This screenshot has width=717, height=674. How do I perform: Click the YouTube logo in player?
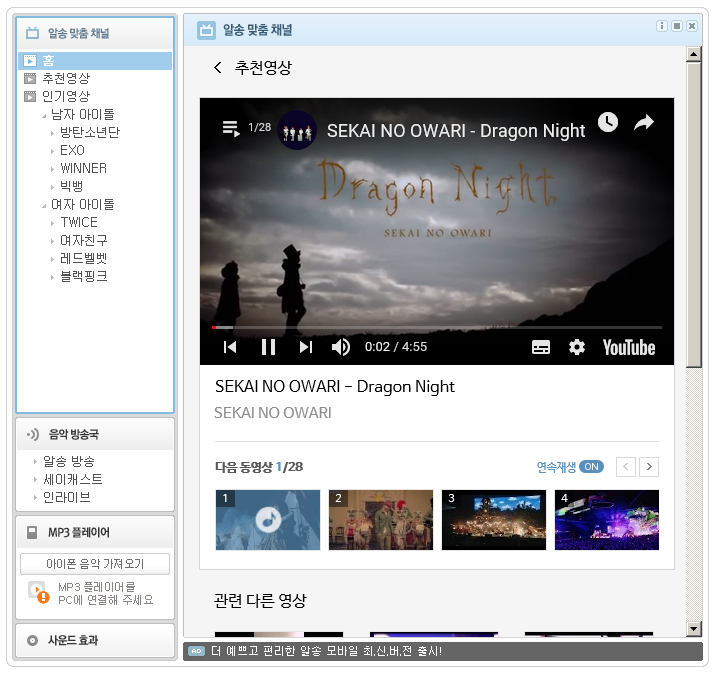[629, 348]
